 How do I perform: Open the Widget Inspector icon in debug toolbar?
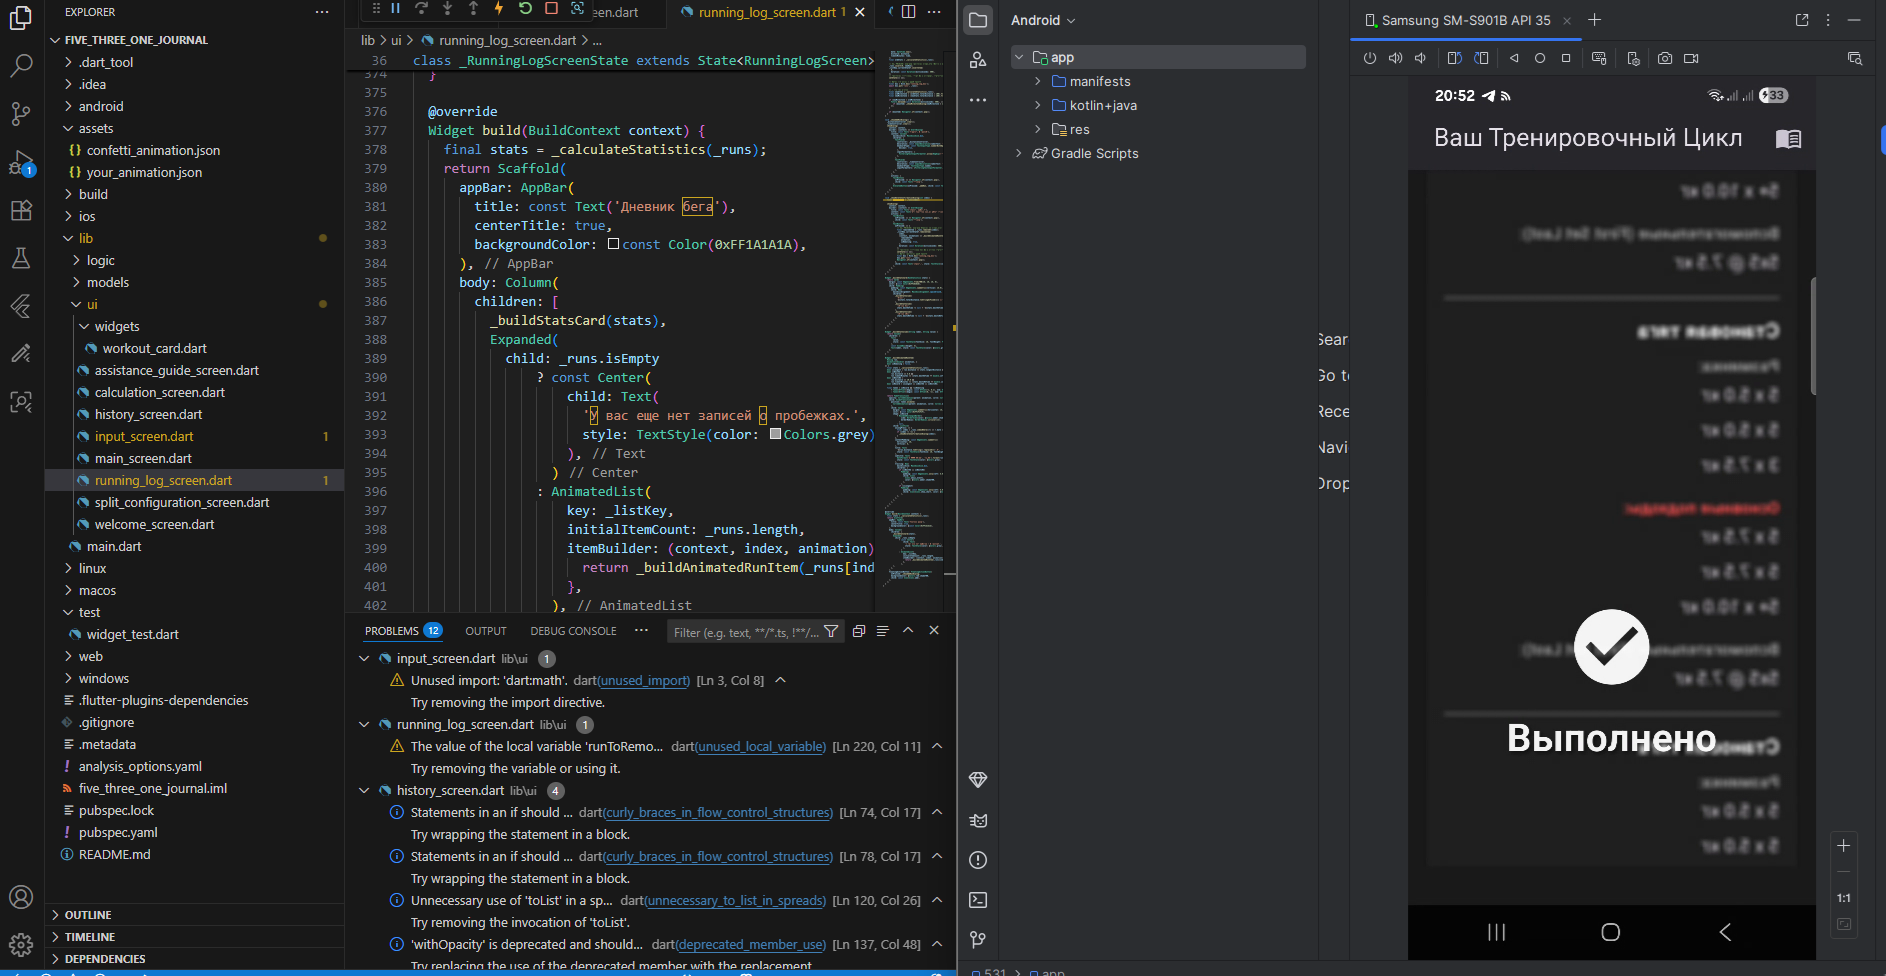coord(577,9)
